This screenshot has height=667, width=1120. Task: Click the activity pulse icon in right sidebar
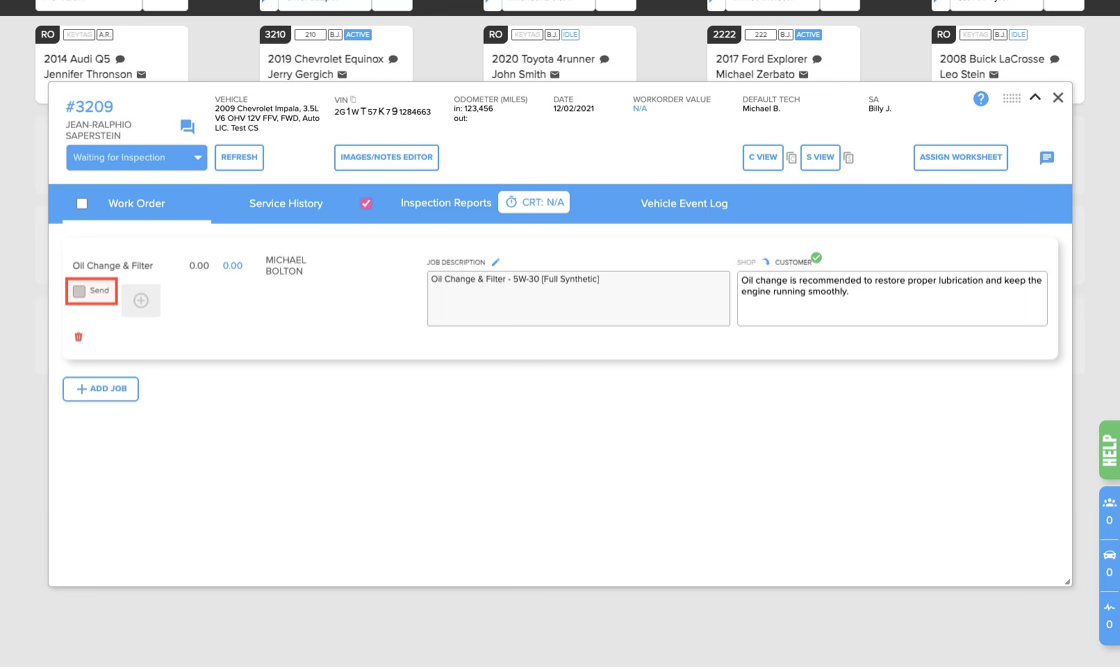[x=1109, y=607]
